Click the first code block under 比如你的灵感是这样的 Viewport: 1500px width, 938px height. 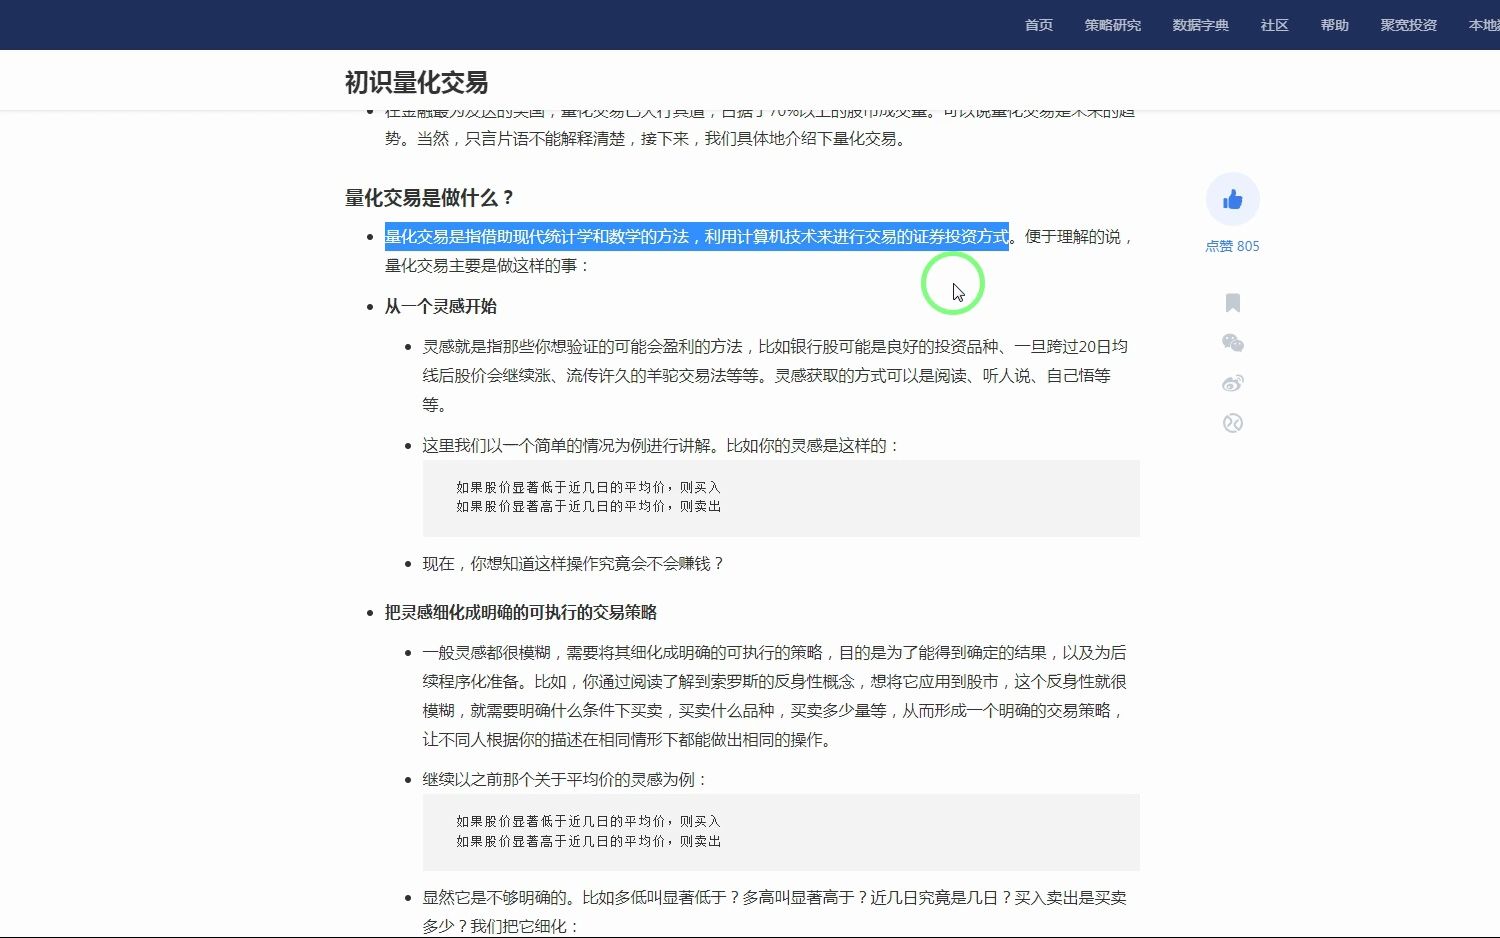(x=781, y=498)
